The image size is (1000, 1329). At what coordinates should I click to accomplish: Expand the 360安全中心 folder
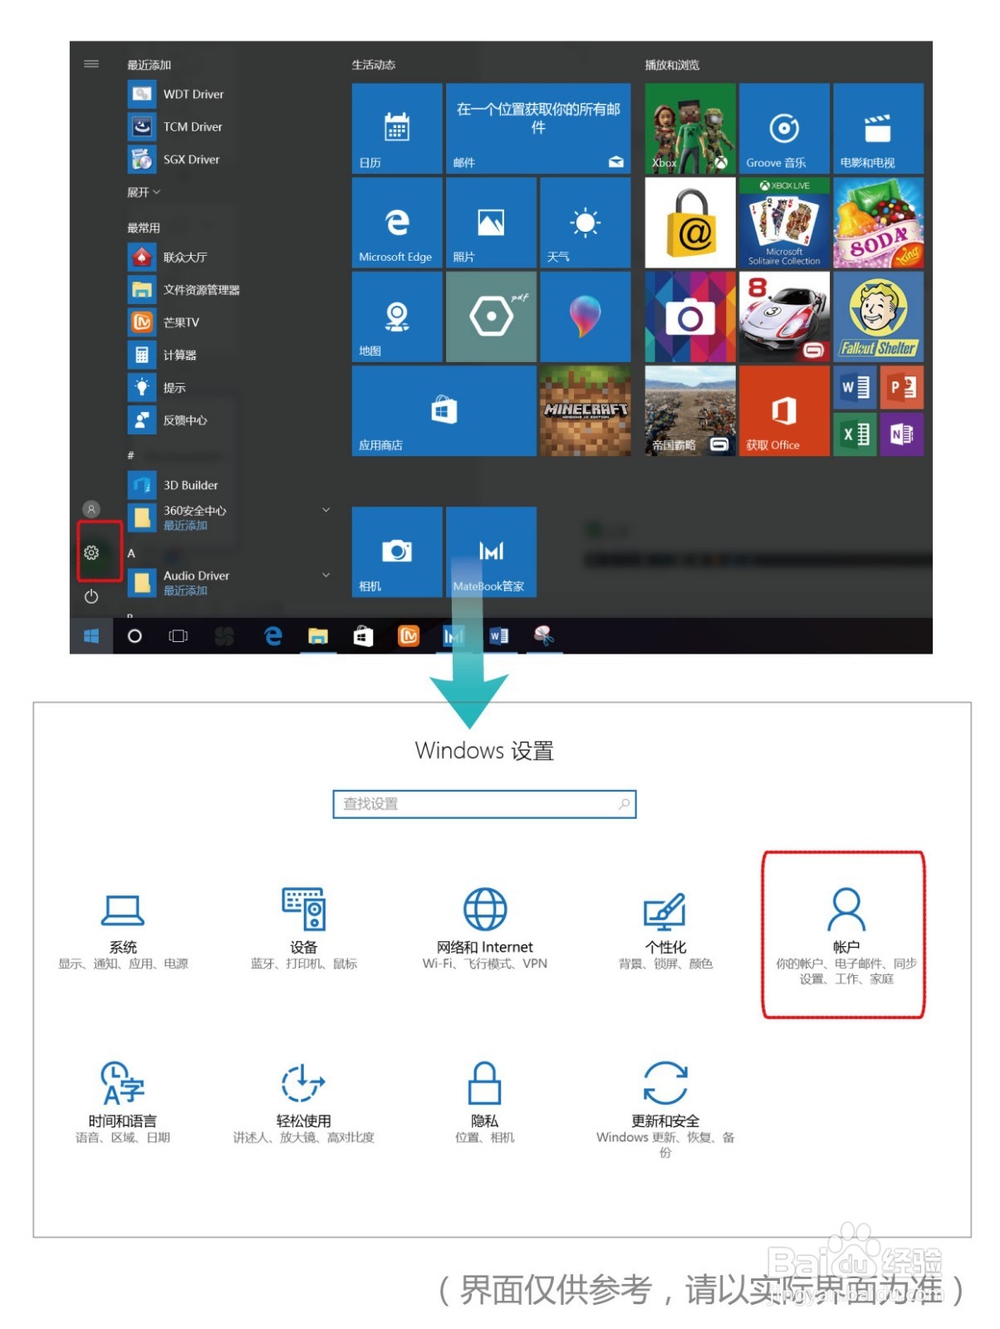click(x=230, y=517)
